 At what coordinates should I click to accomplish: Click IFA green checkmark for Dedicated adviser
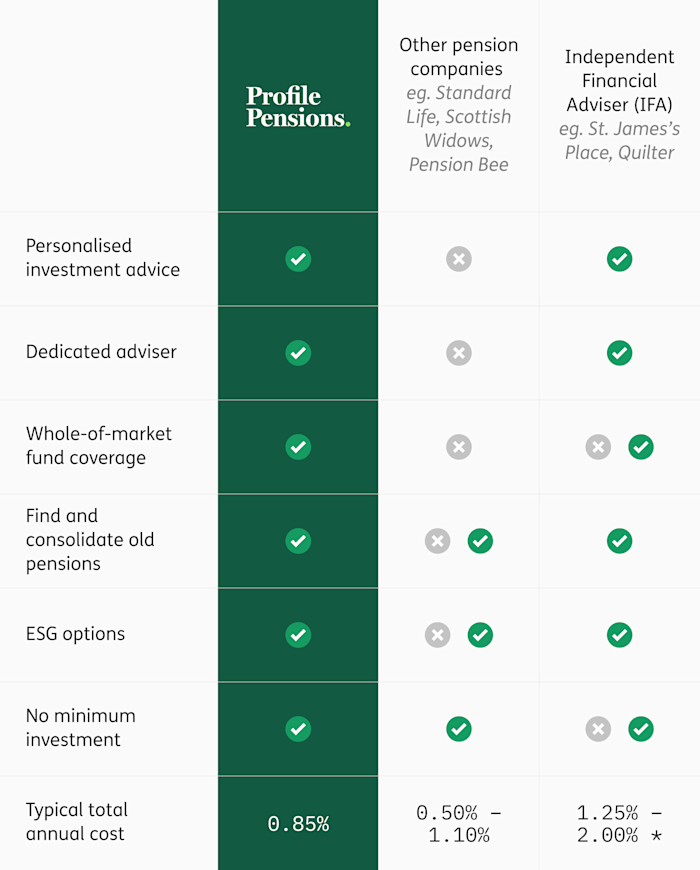pos(620,353)
